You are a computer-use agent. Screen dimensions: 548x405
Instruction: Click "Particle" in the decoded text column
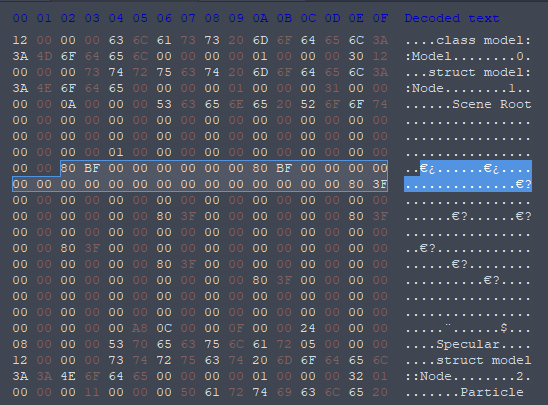492,392
